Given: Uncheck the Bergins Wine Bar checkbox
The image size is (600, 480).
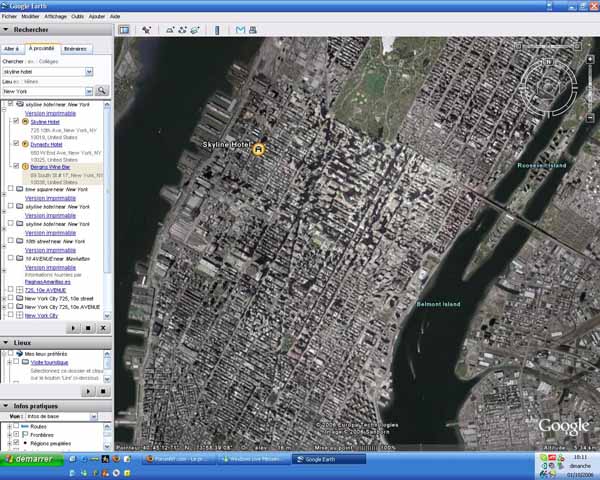Looking at the screenshot, I should tap(16, 166).
